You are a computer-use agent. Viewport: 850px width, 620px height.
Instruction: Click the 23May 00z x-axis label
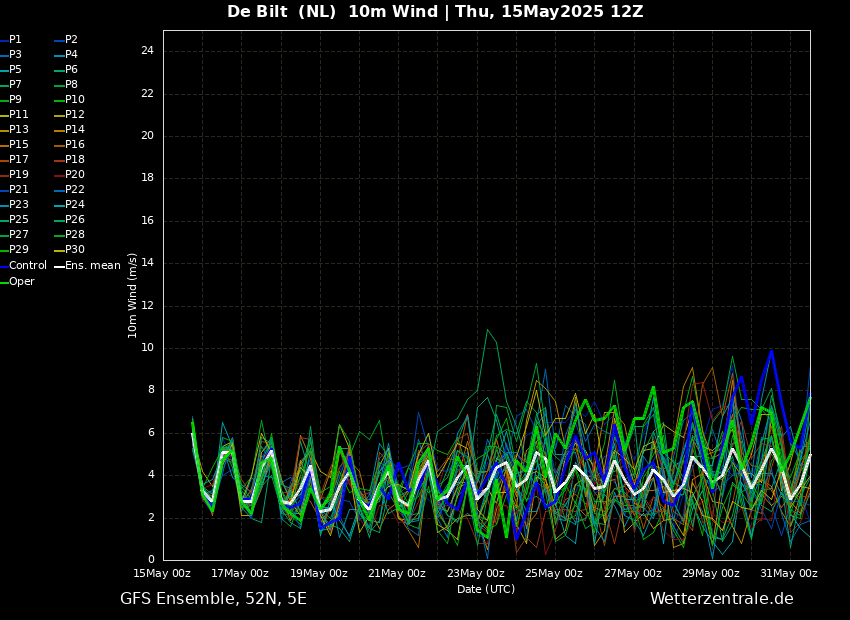pos(475,574)
